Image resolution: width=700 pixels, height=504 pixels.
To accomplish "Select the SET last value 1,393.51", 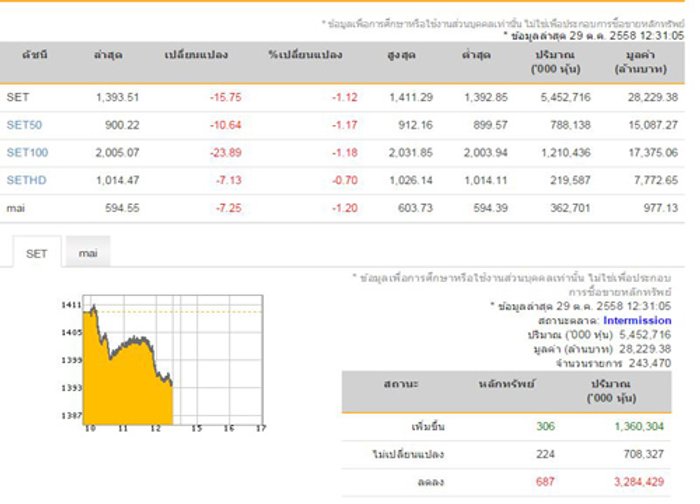I will pyautogui.click(x=117, y=97).
